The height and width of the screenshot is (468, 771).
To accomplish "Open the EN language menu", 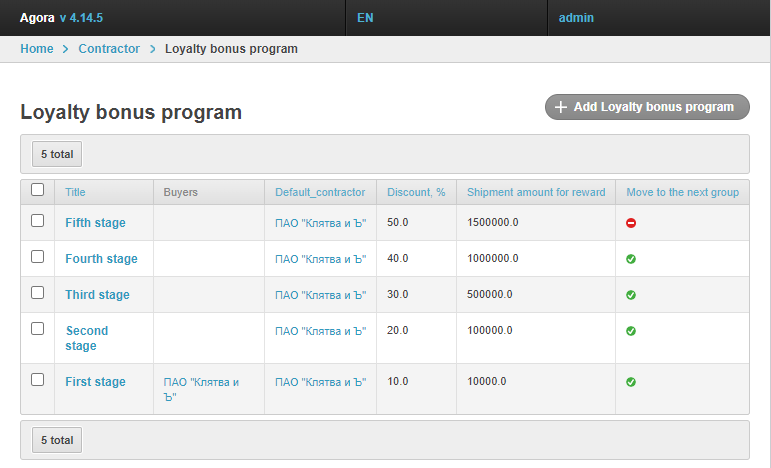I will (365, 18).
